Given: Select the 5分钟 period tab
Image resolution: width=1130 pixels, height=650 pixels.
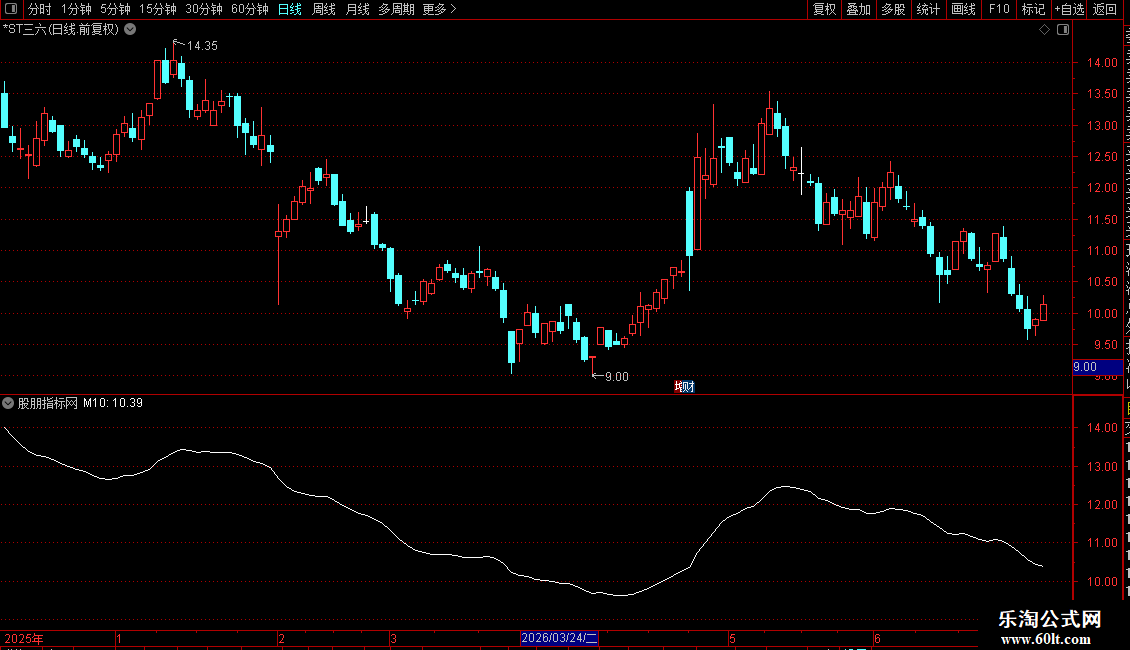Looking at the screenshot, I should click(115, 9).
